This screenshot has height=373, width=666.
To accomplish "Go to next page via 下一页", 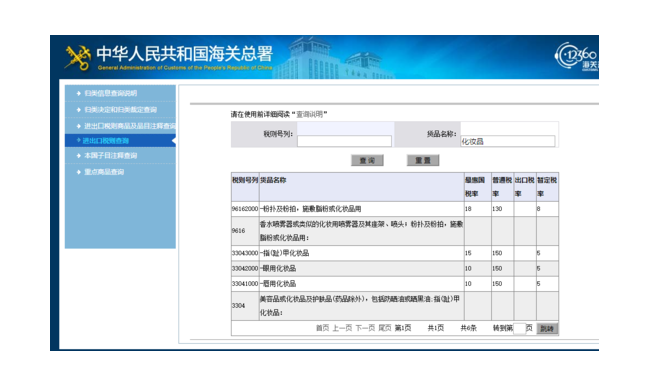I will [365, 328].
